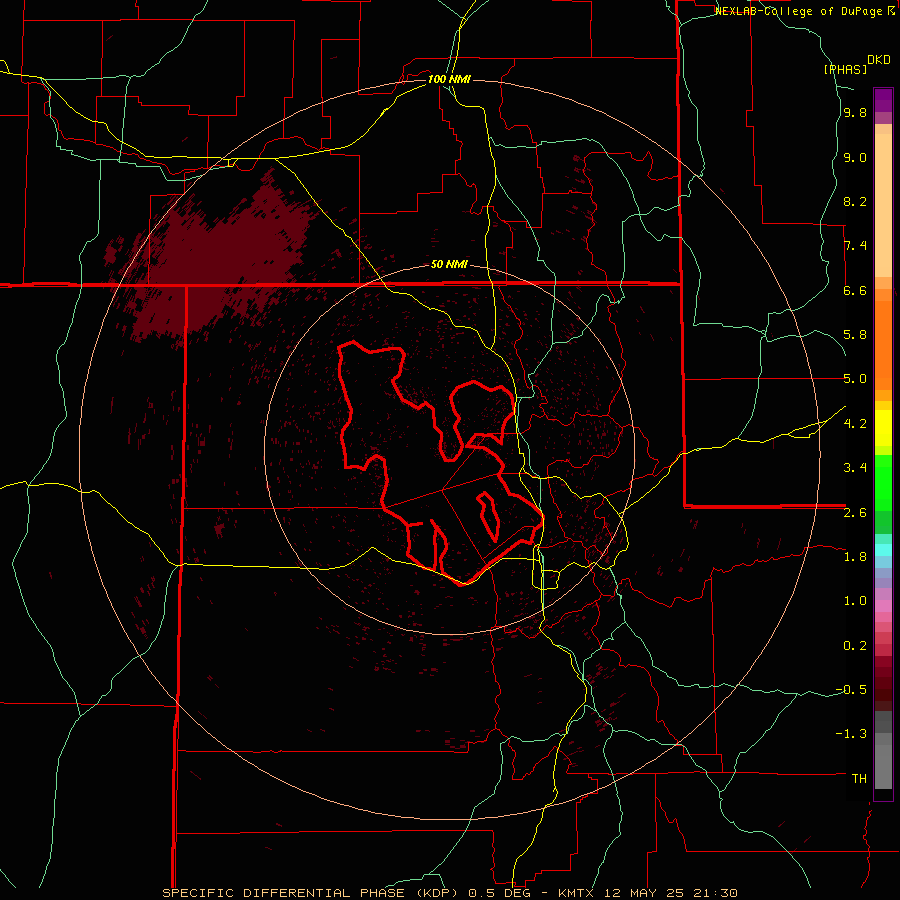Click the TH threshold label
900x900 pixels.
coord(859,779)
